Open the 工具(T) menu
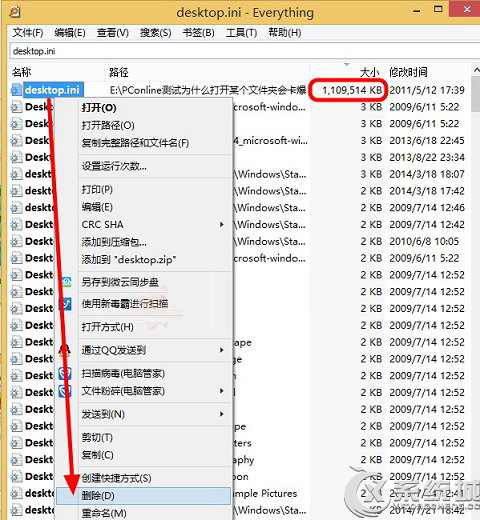 (x=241, y=33)
